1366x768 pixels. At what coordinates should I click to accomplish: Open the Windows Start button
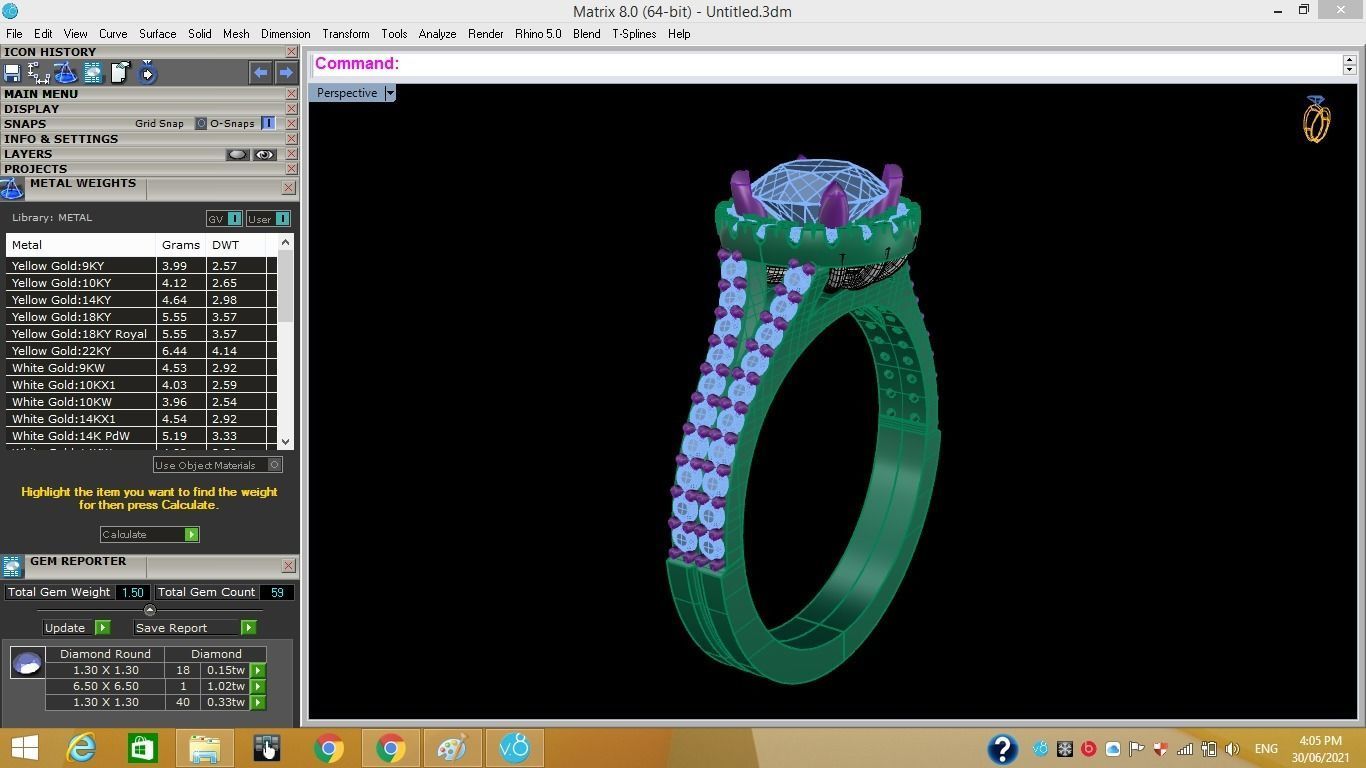(24, 748)
